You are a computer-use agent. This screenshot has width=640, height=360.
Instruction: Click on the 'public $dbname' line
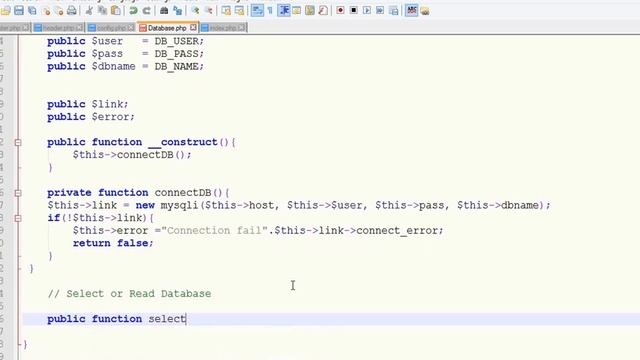(x=125, y=67)
